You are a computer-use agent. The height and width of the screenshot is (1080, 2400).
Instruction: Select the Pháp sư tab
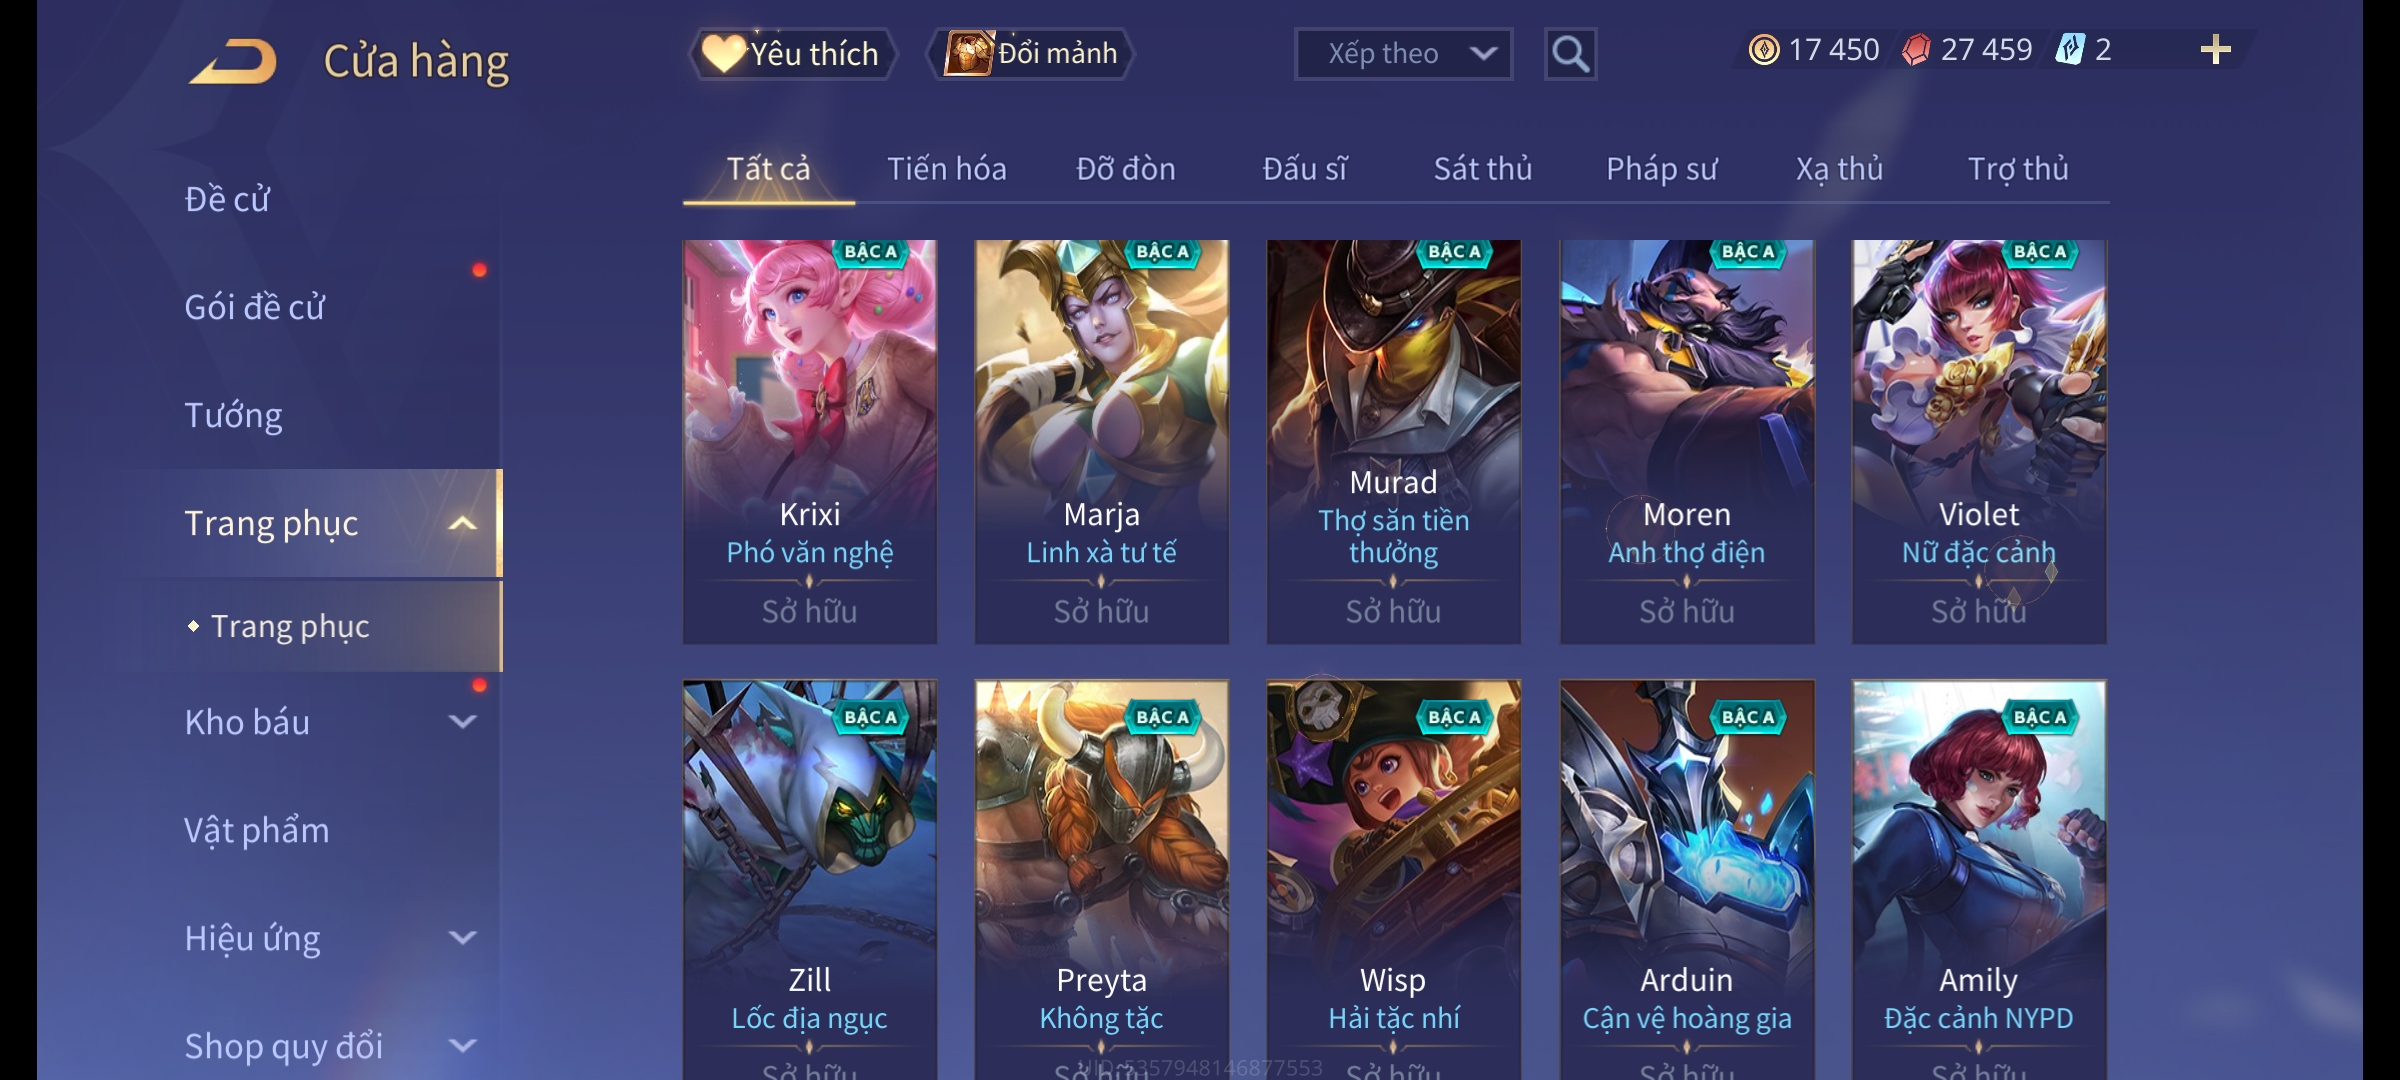tap(1661, 169)
